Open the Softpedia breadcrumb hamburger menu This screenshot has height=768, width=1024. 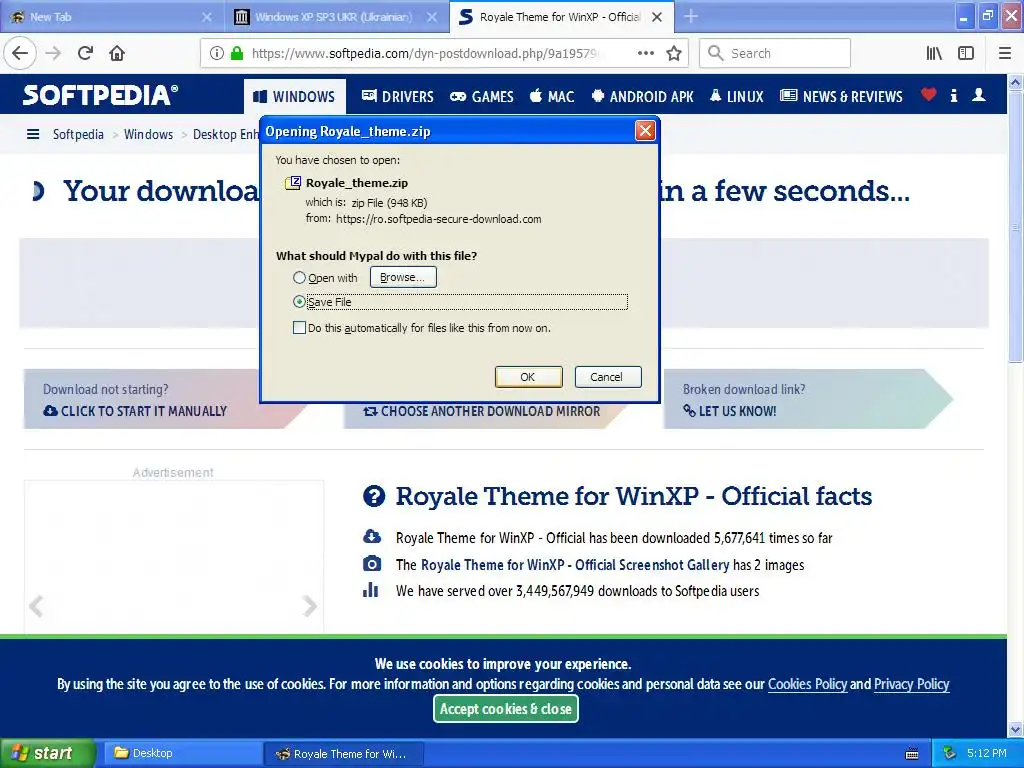pos(33,135)
